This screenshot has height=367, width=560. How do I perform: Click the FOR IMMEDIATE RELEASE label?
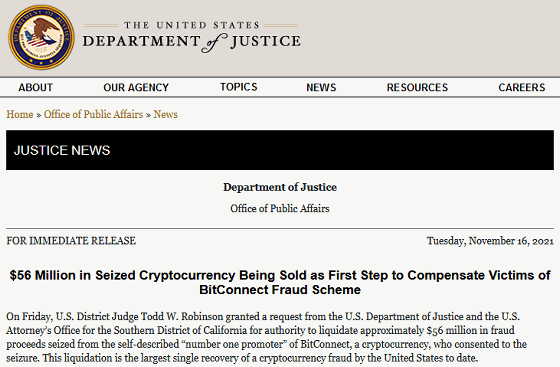click(71, 241)
